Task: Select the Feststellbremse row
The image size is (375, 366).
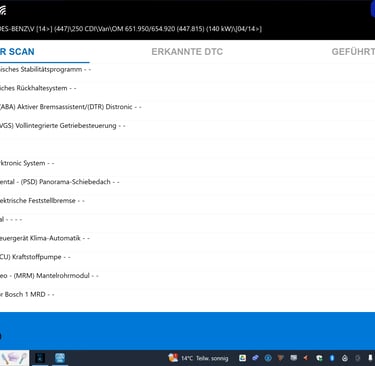Action: (187, 201)
